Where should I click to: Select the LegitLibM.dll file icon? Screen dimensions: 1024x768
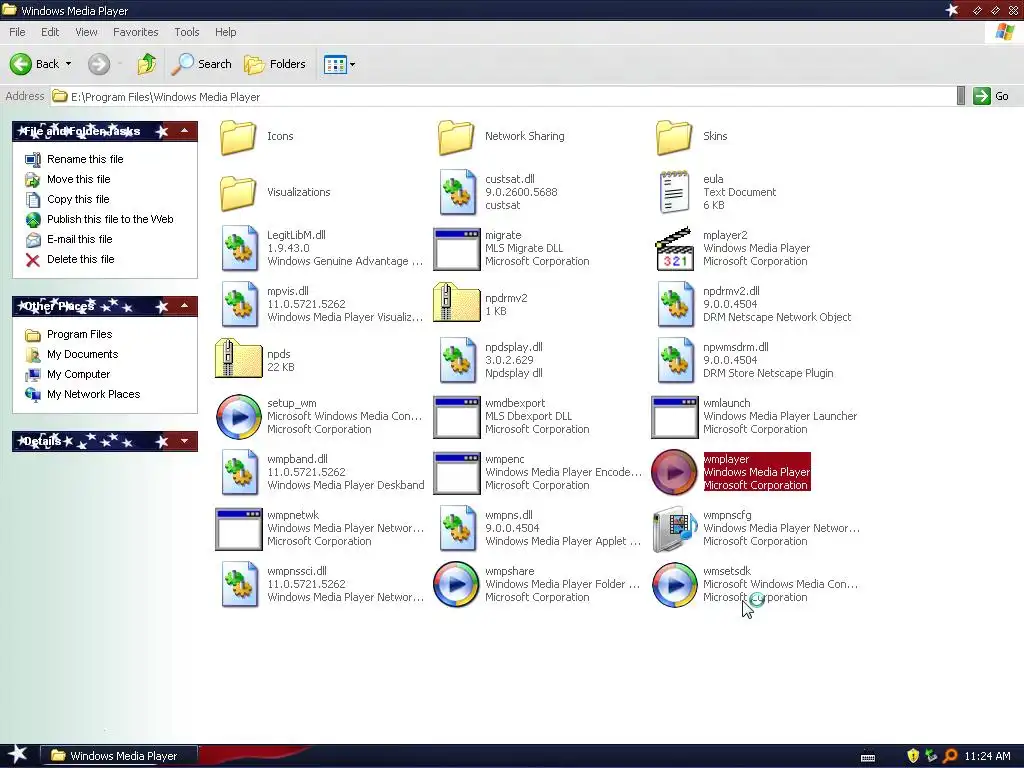pyautogui.click(x=238, y=248)
